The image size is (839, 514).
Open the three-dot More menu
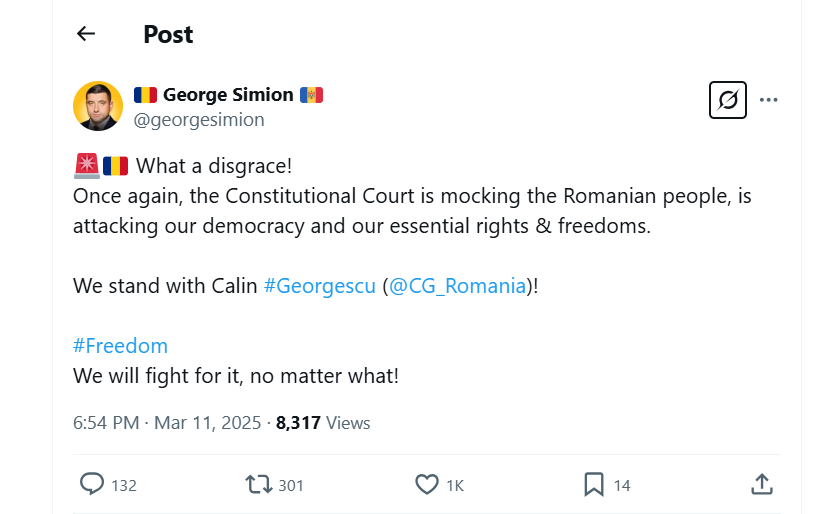[769, 100]
